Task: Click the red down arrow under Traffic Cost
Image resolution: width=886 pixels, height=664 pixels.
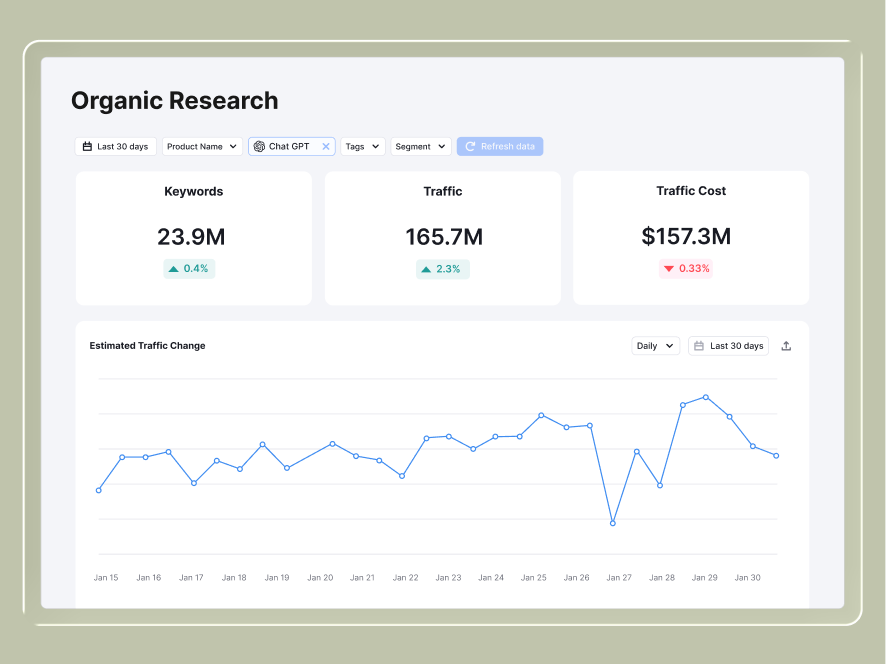Action: pos(668,268)
